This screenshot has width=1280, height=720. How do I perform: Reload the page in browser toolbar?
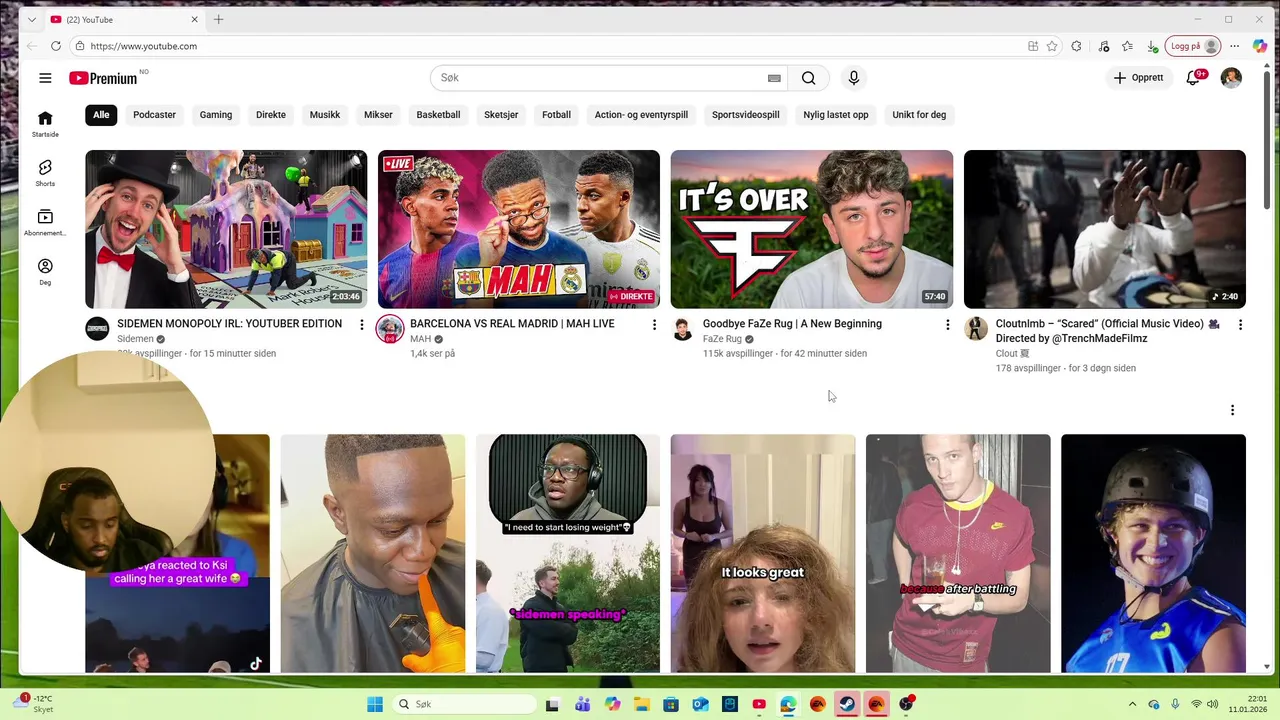(x=55, y=46)
